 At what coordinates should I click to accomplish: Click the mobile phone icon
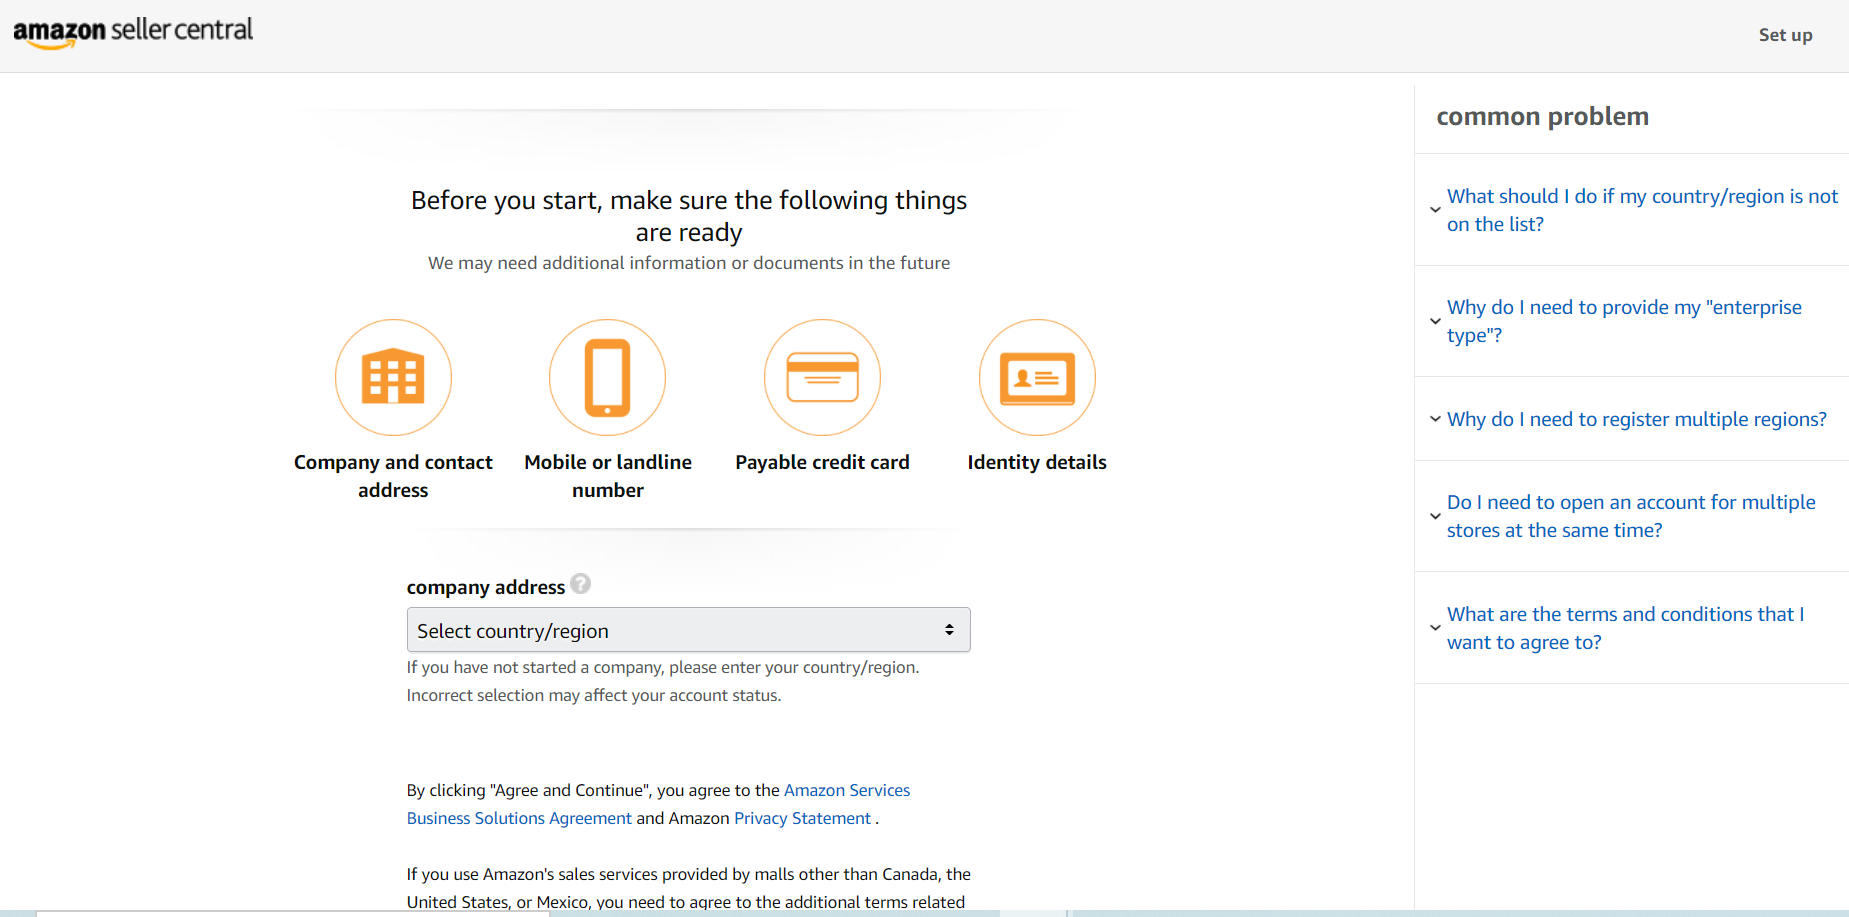click(x=607, y=378)
